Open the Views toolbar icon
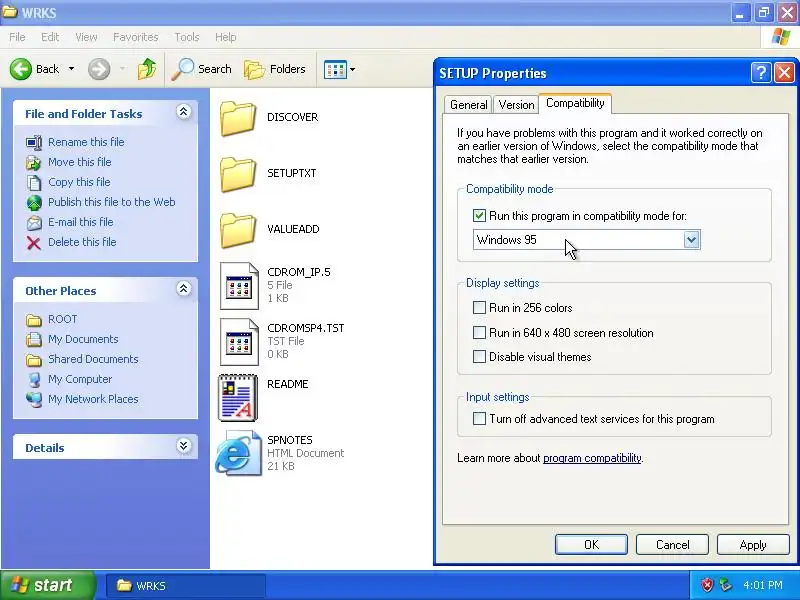Image resolution: width=800 pixels, height=600 pixels. pyautogui.click(x=335, y=69)
